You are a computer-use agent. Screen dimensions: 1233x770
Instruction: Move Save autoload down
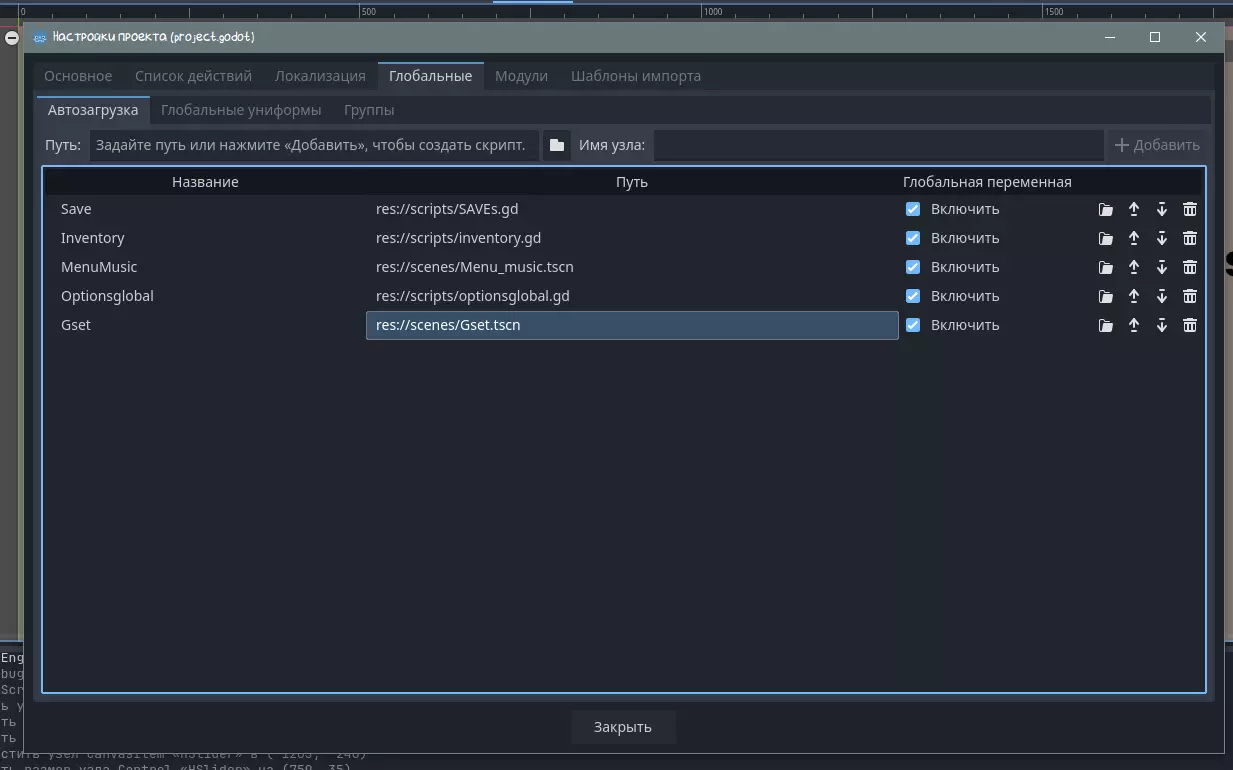pos(1161,209)
